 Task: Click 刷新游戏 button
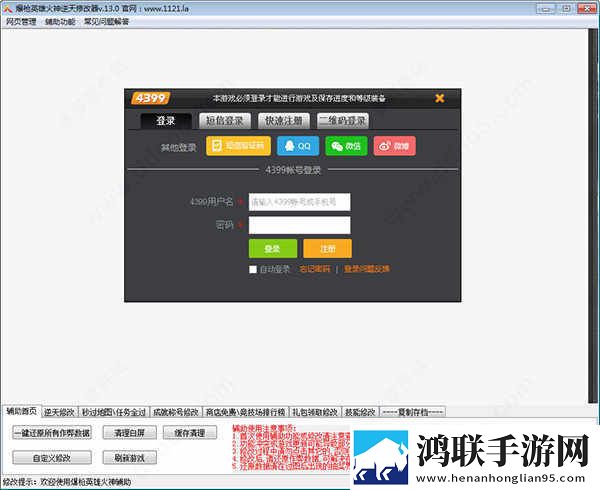click(130, 457)
